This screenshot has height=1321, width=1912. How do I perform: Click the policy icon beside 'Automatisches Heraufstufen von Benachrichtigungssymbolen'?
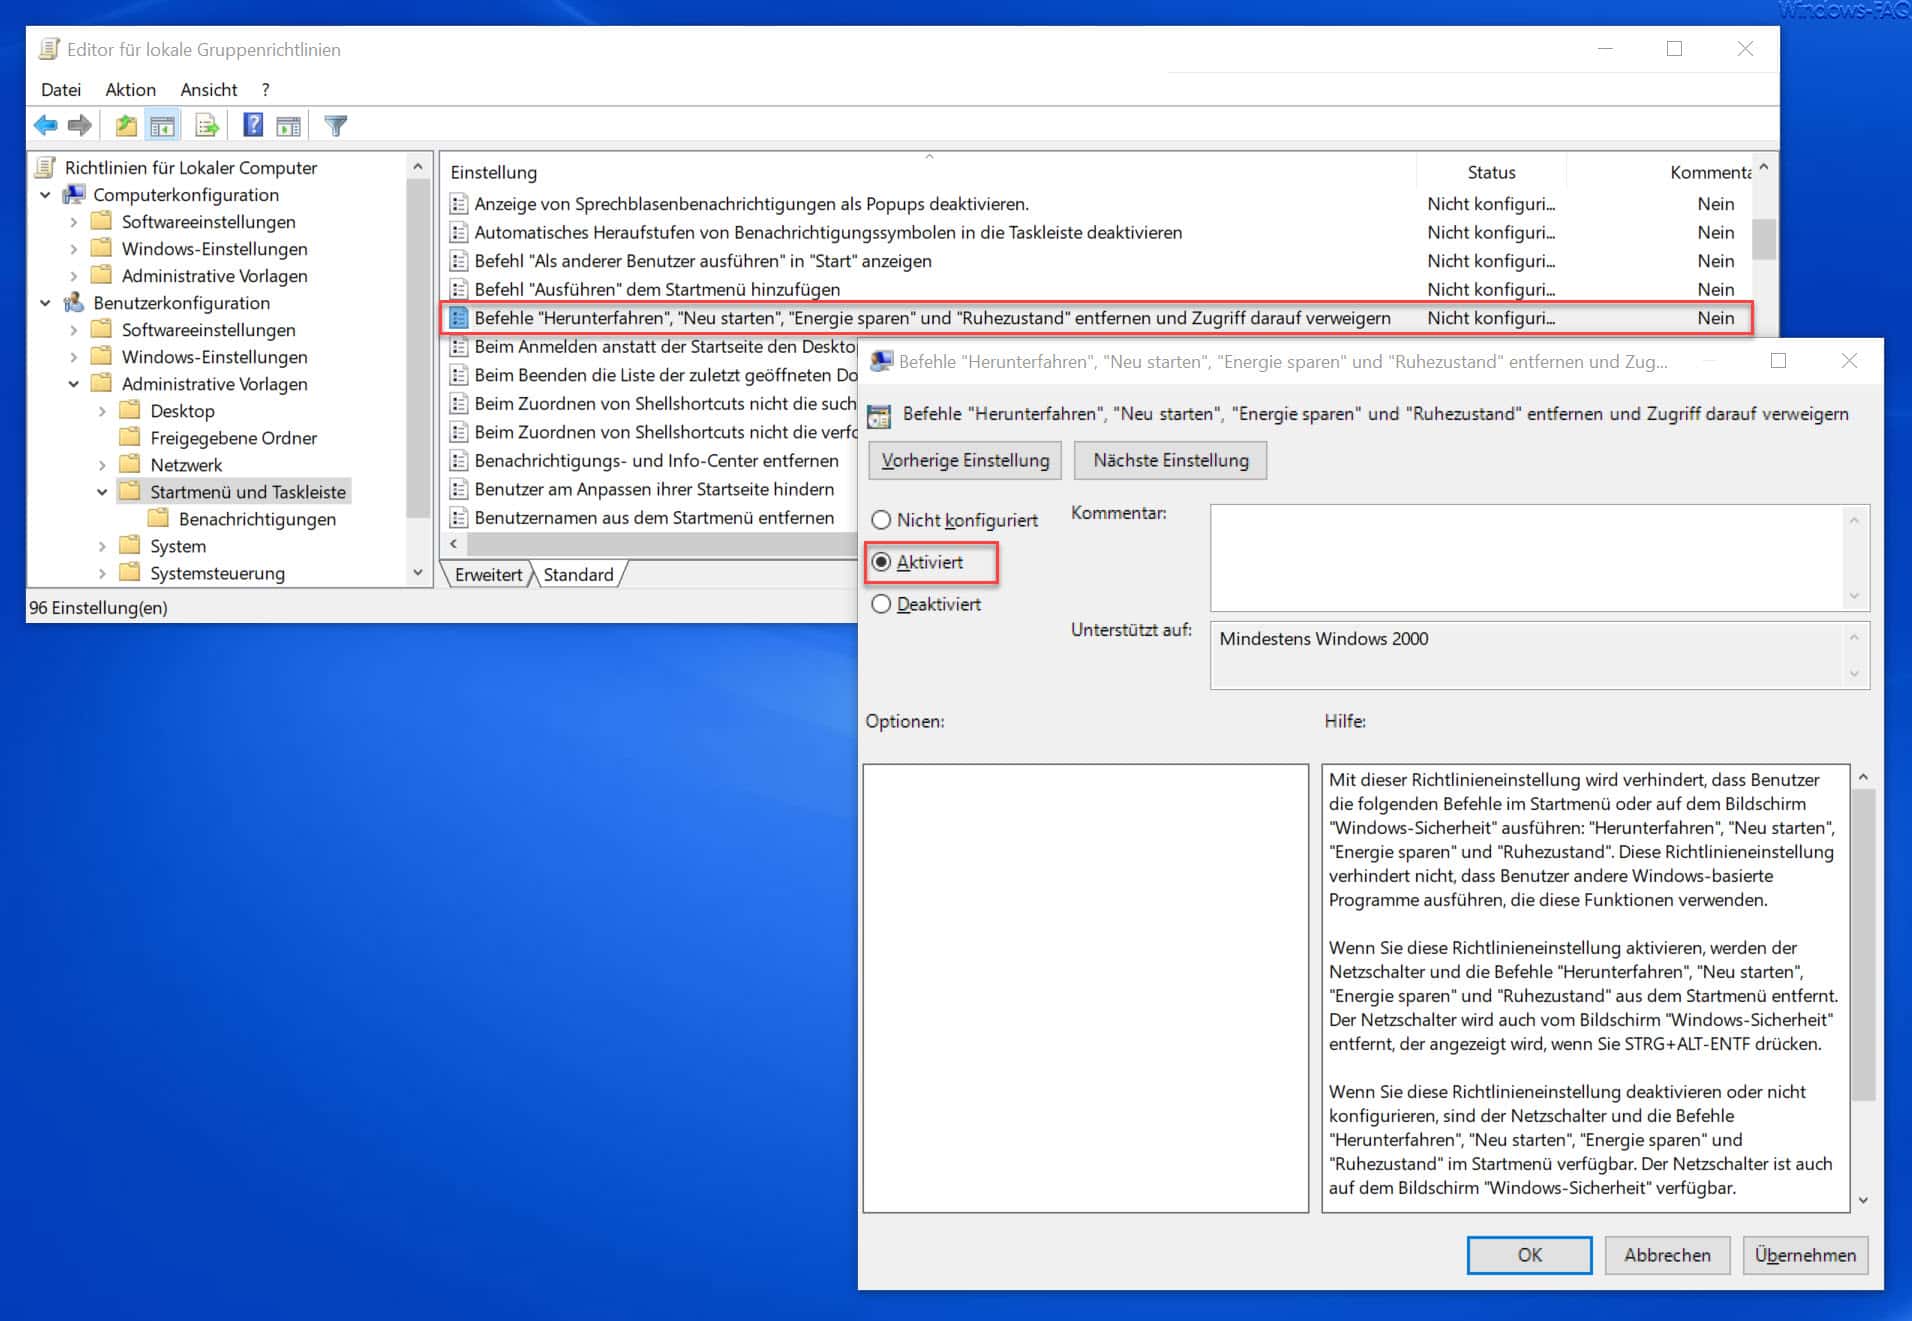459,233
